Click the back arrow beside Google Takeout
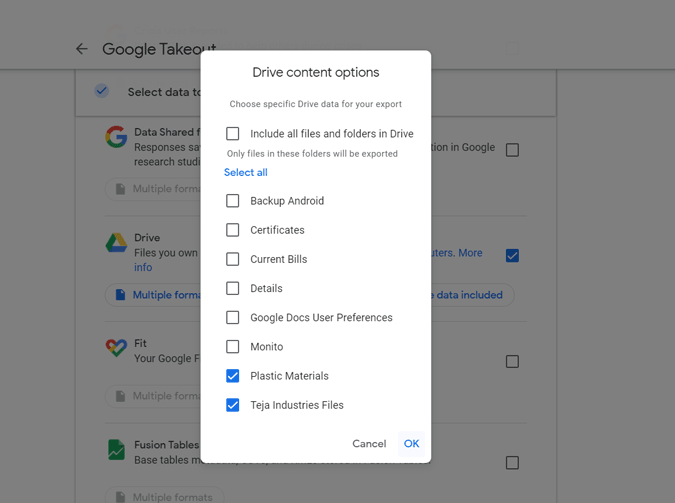 [82, 49]
